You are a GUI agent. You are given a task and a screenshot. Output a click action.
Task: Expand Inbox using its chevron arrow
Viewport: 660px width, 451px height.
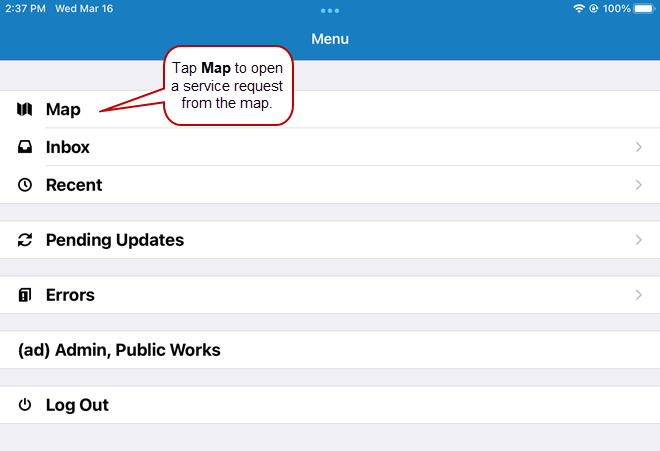(x=638, y=147)
